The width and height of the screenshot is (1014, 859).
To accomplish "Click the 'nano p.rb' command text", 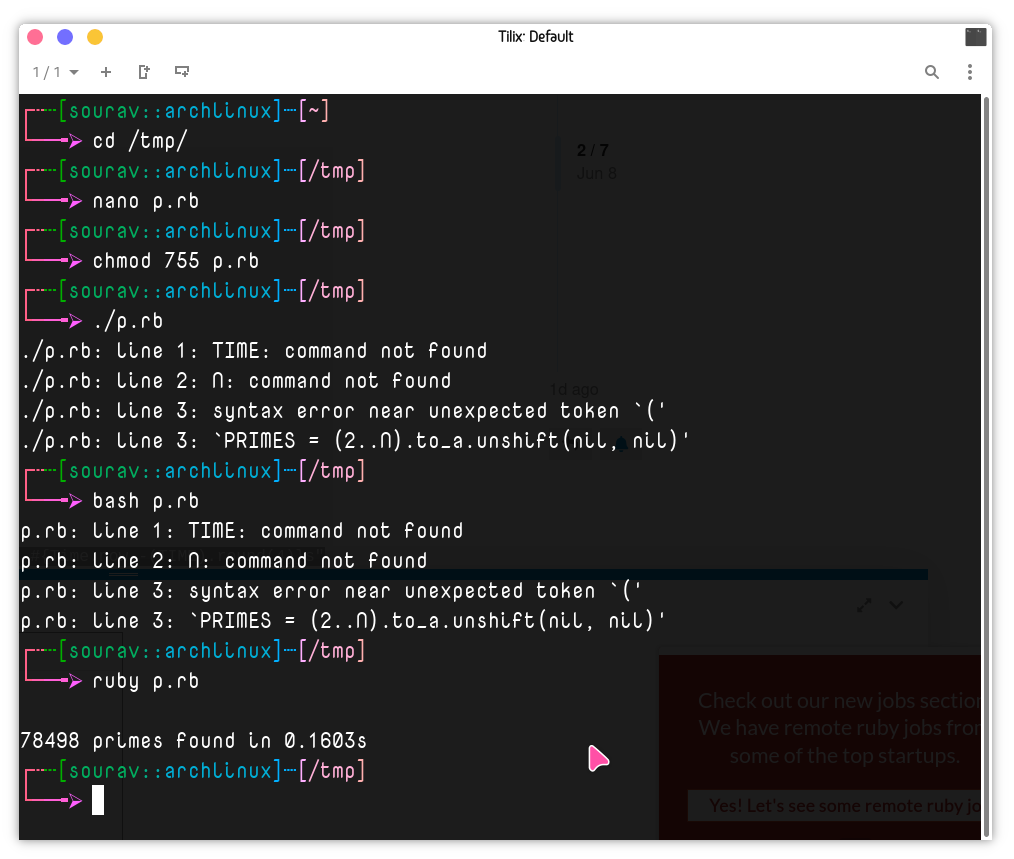I will (x=146, y=201).
